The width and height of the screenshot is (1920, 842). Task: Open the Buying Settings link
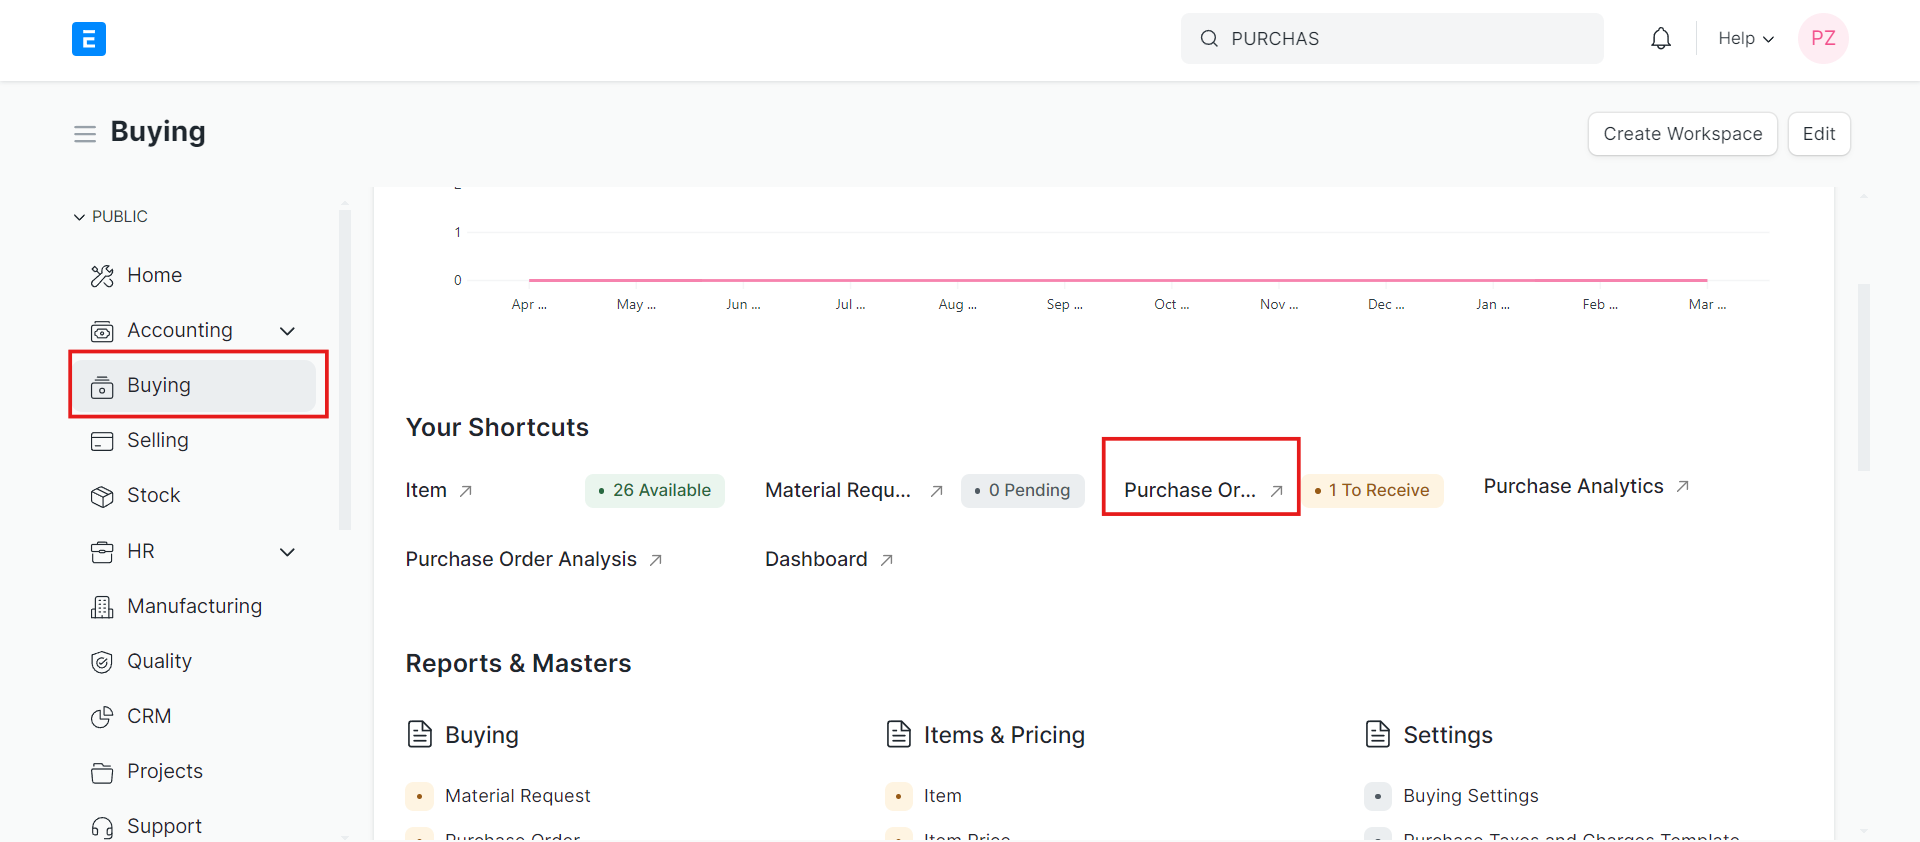point(1471,796)
